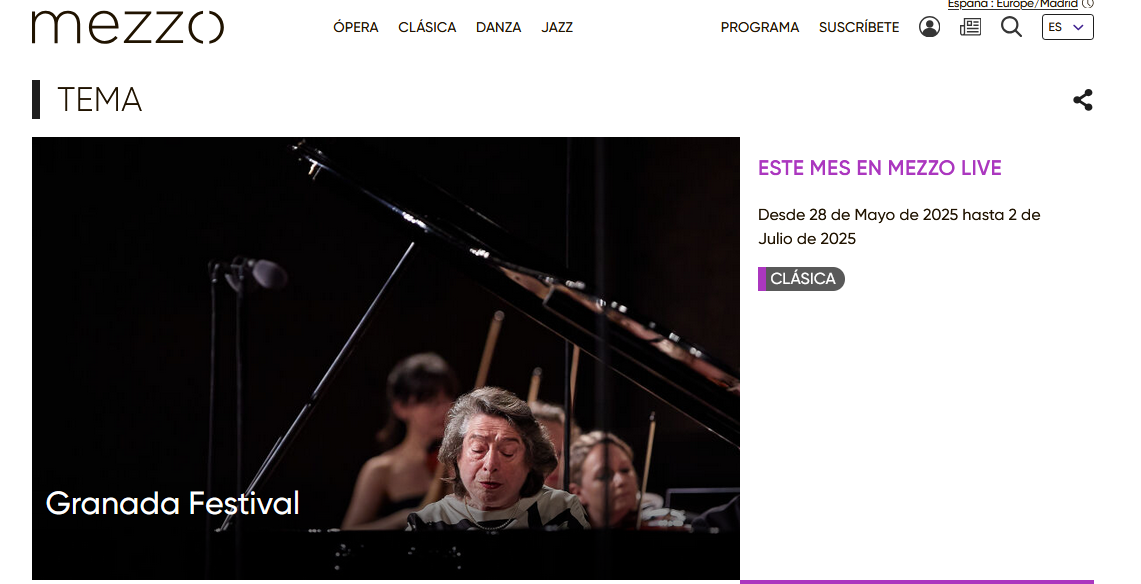Click the purple CLÁSICA category tag

pyautogui.click(x=801, y=279)
